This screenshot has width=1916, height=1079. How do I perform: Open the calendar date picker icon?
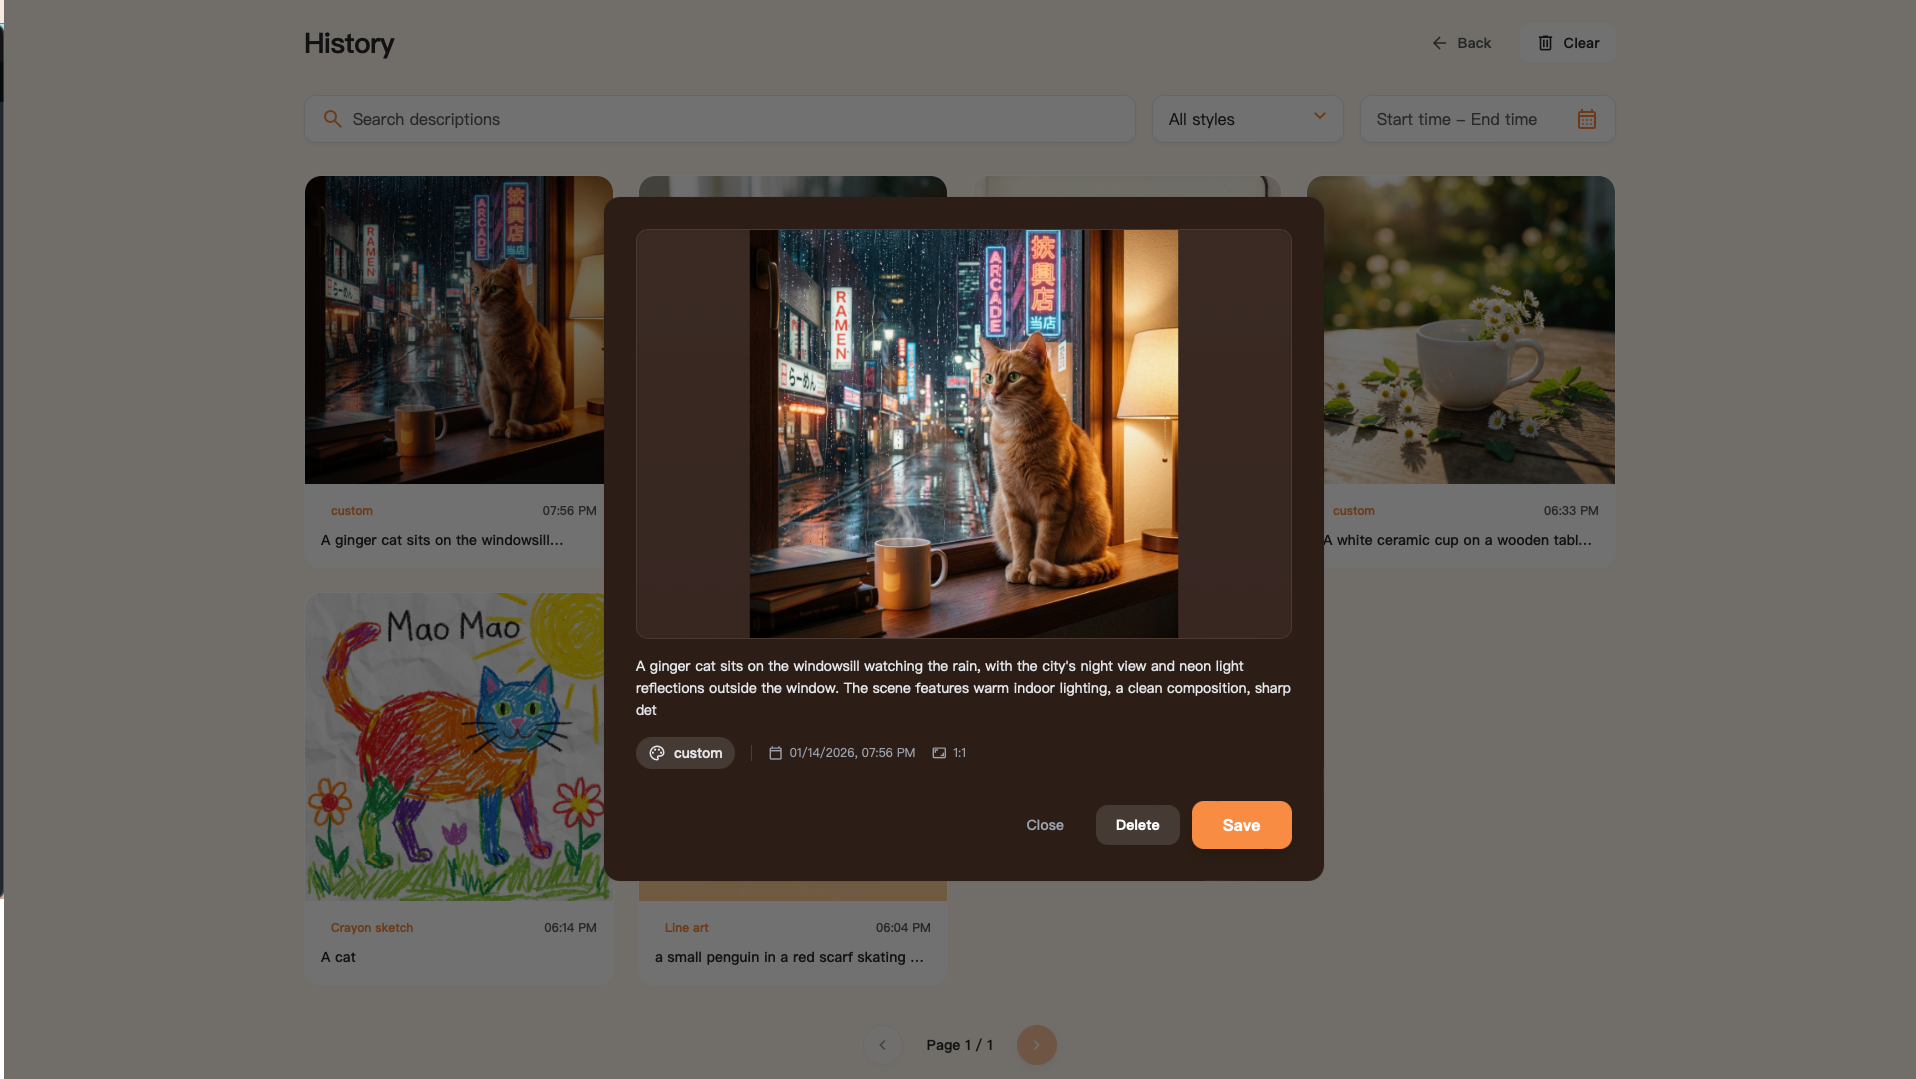tap(1586, 119)
